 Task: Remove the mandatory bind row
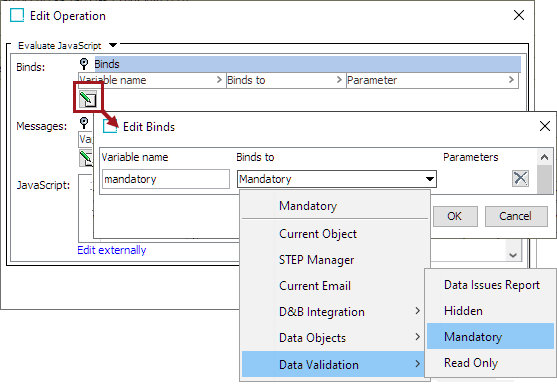click(520, 178)
